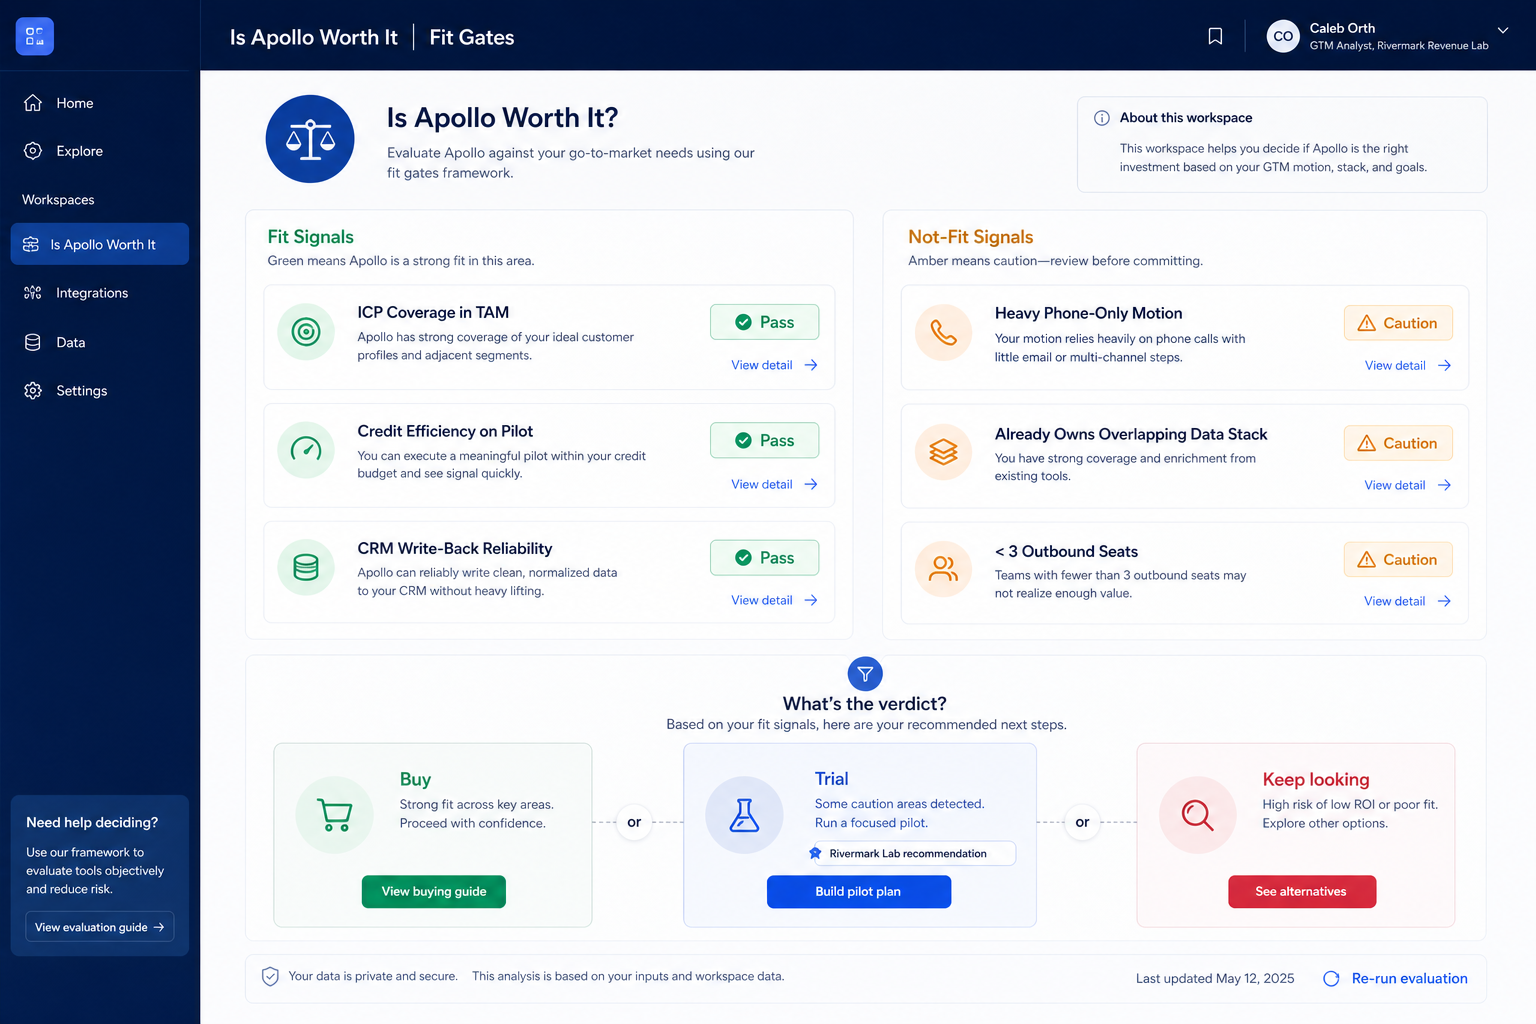Click the About this workspace info icon

(x=1102, y=118)
